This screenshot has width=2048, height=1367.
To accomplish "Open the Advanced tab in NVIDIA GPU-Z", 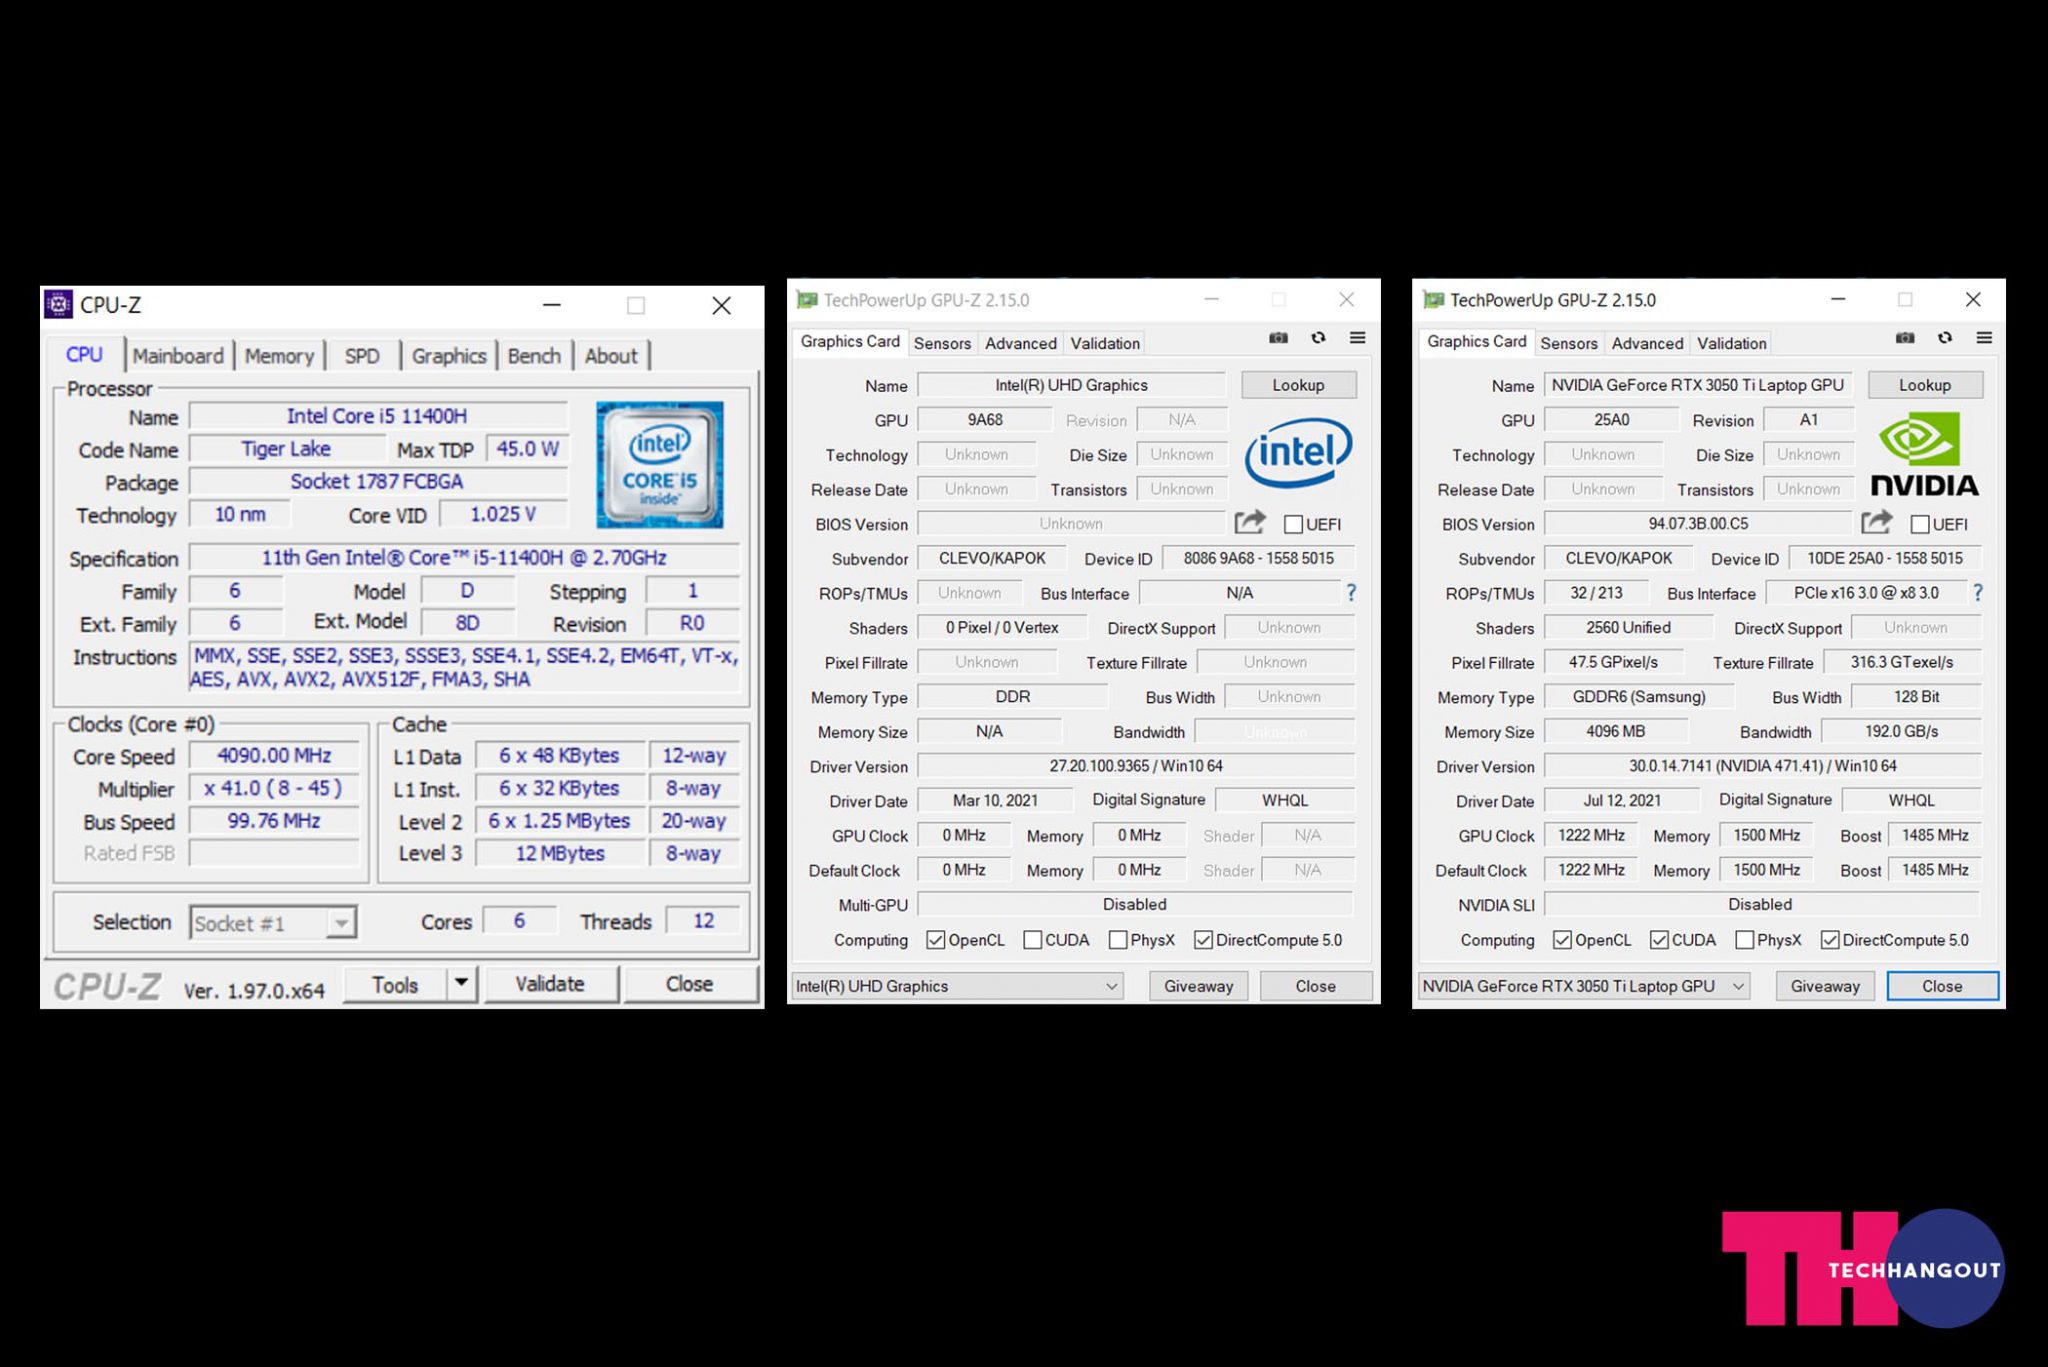I will coord(1648,343).
